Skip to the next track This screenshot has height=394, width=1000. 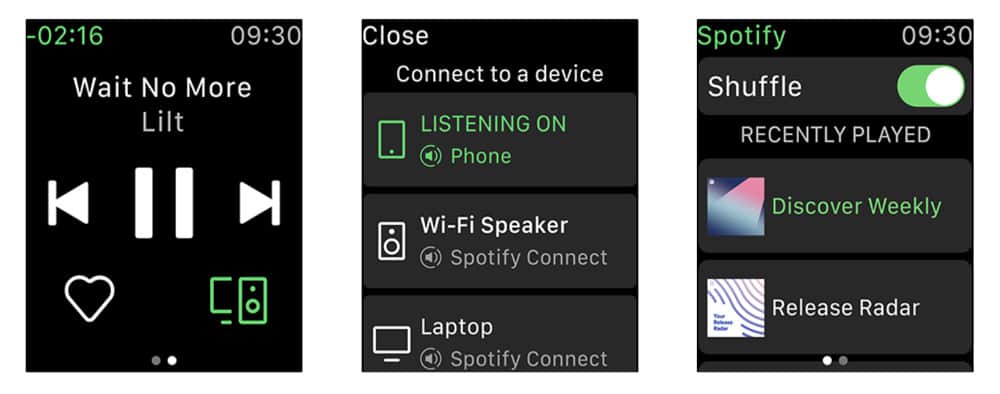click(x=260, y=203)
